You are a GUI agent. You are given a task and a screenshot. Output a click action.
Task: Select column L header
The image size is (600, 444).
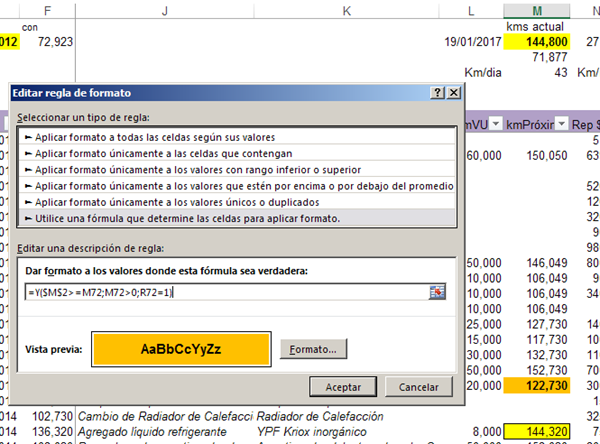(471, 11)
